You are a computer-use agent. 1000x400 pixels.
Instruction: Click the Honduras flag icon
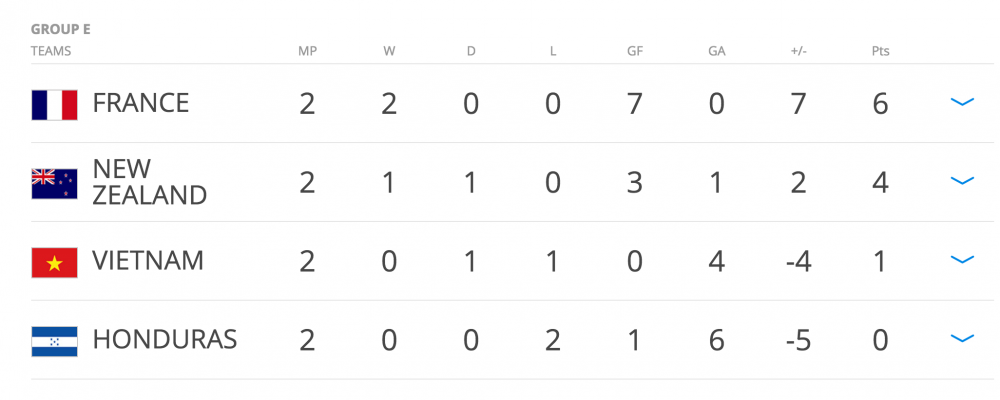[x=54, y=340]
